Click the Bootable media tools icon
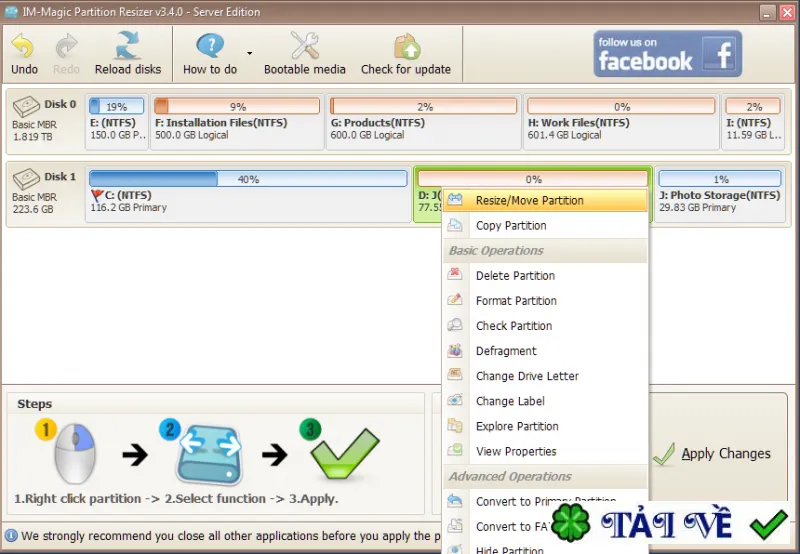Viewport: 800px width, 554px height. tap(305, 45)
